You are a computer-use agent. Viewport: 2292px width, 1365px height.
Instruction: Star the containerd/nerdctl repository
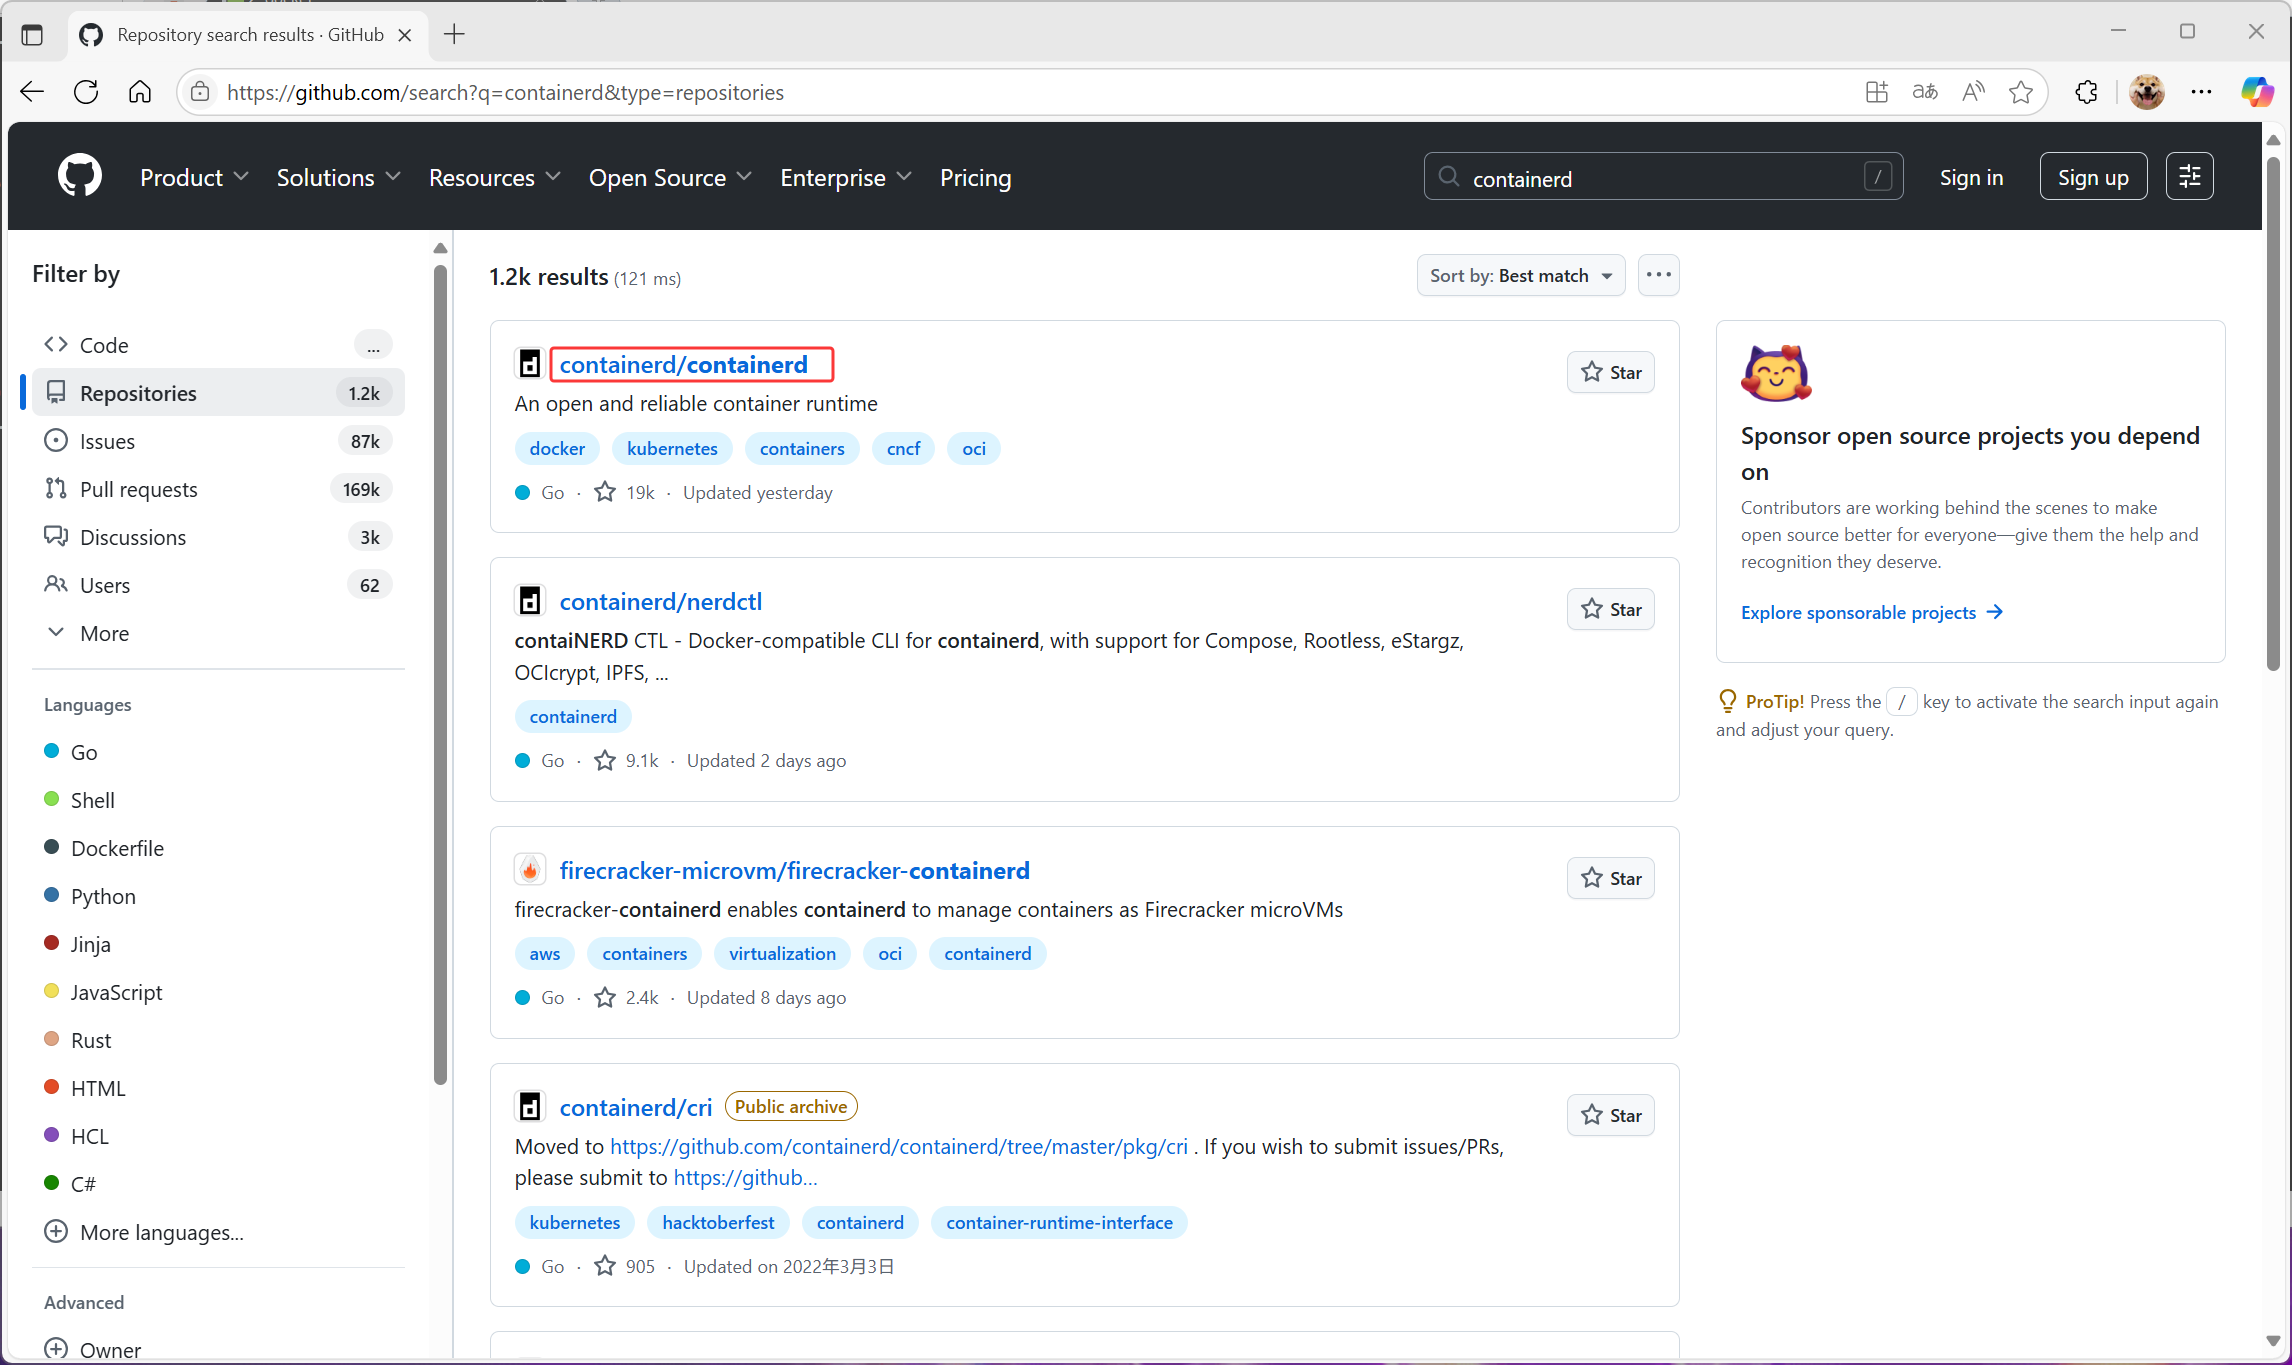coord(1610,609)
